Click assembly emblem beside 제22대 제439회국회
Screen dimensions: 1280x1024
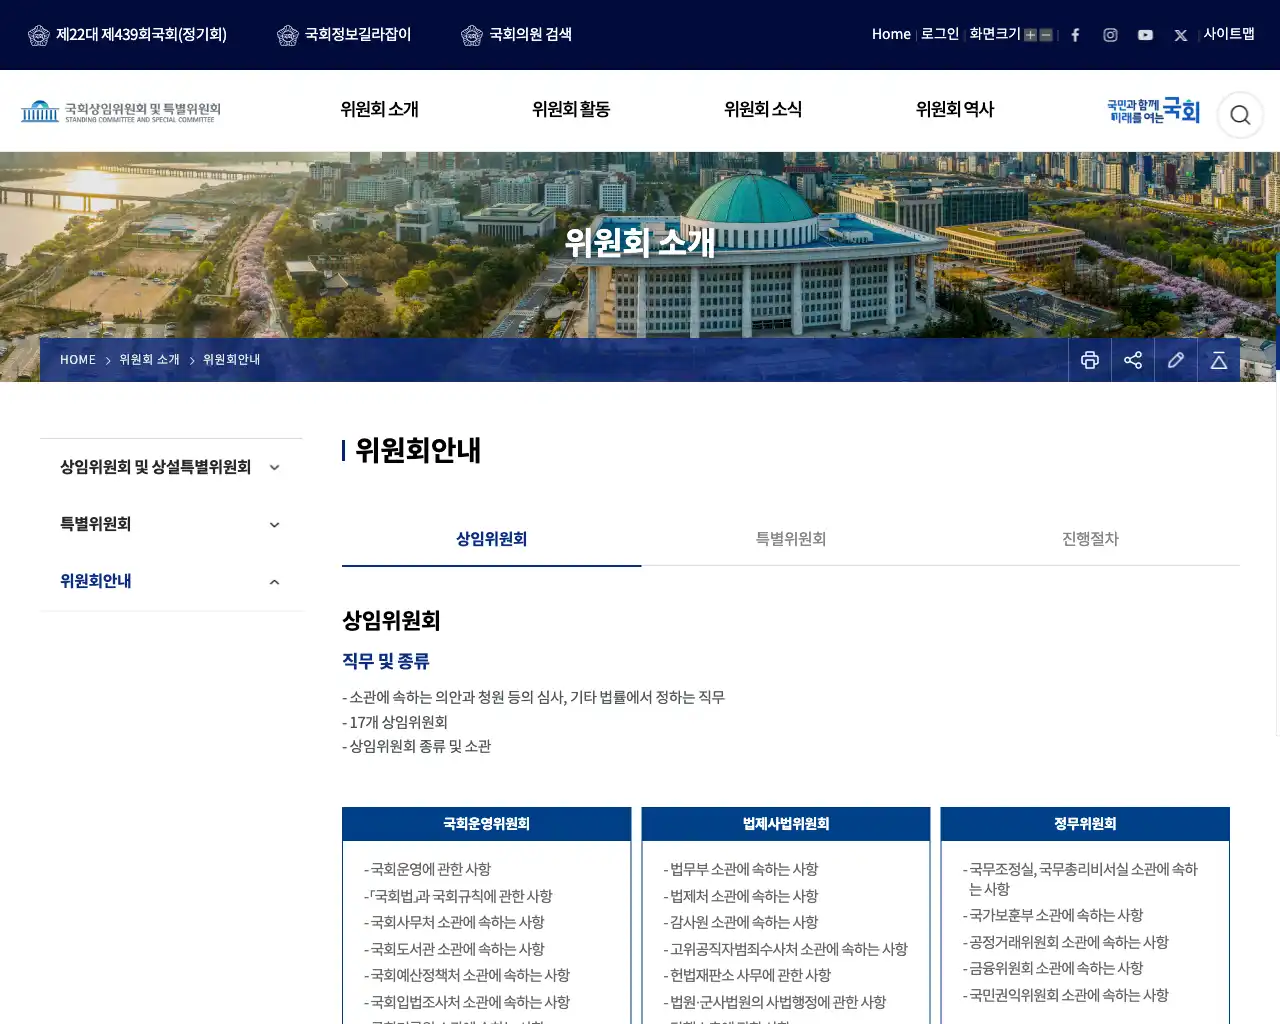click(x=39, y=35)
